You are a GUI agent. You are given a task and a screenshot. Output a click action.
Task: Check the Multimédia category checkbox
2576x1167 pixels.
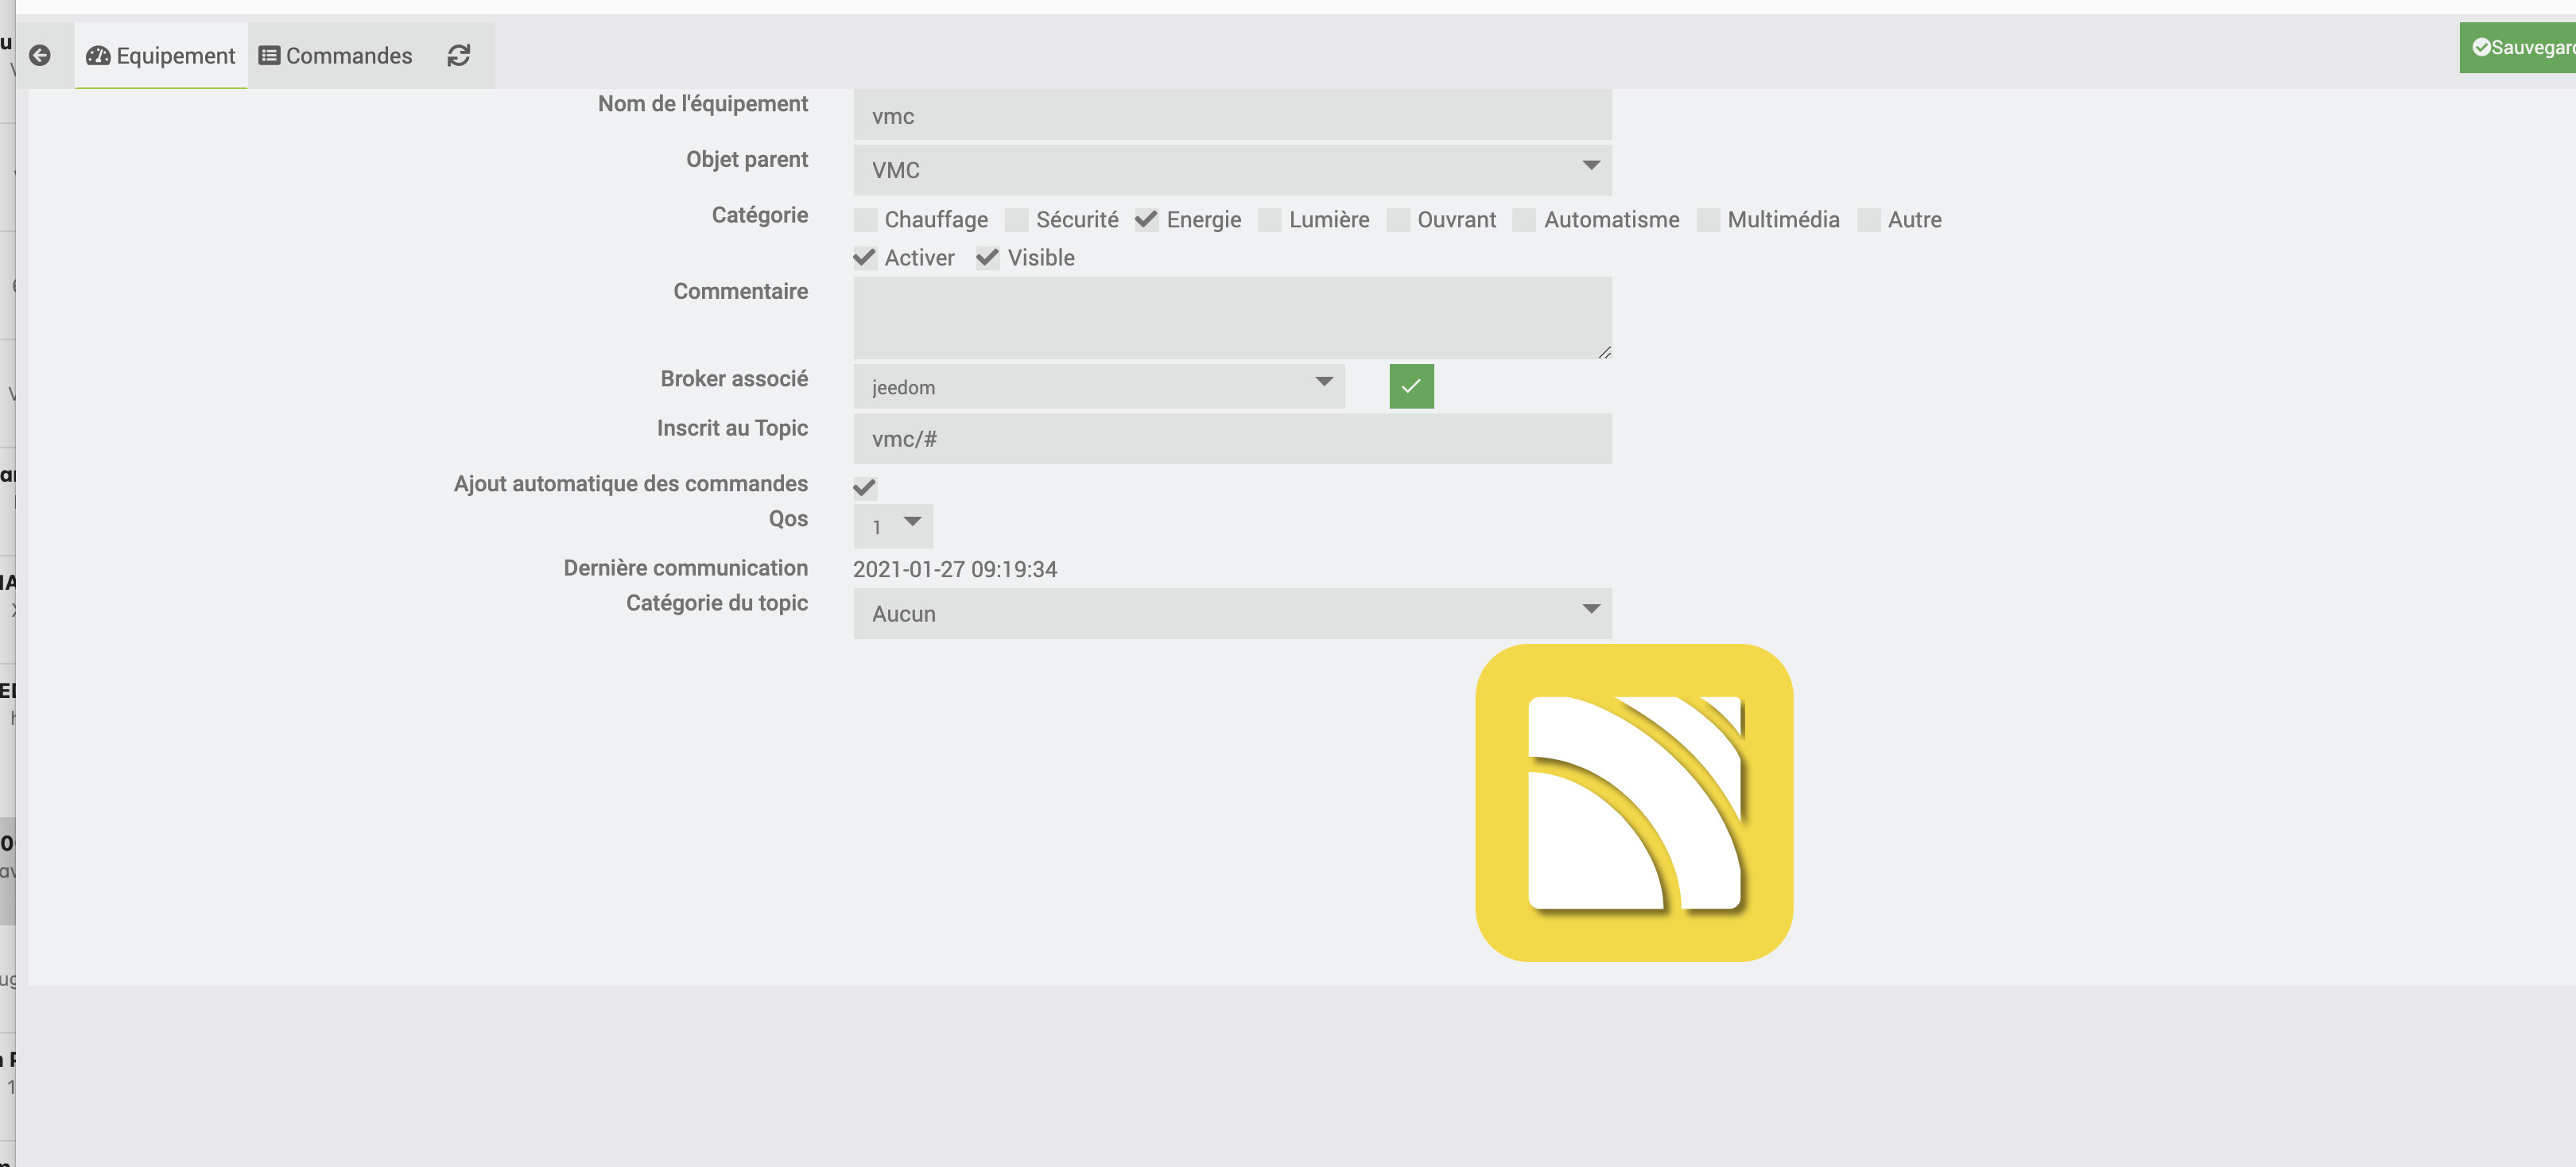click(1708, 220)
